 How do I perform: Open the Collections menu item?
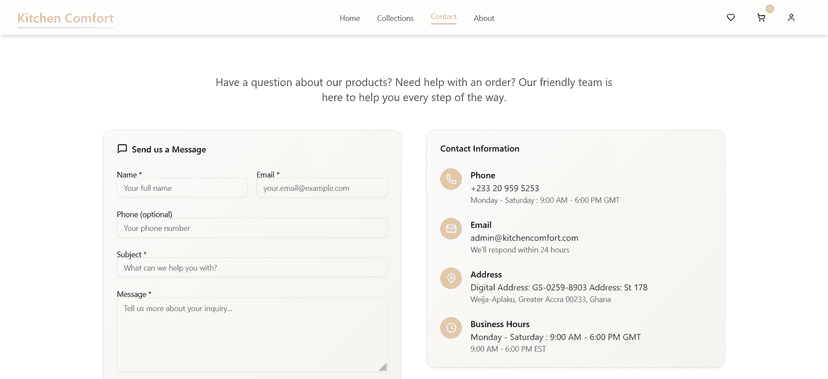click(x=395, y=18)
